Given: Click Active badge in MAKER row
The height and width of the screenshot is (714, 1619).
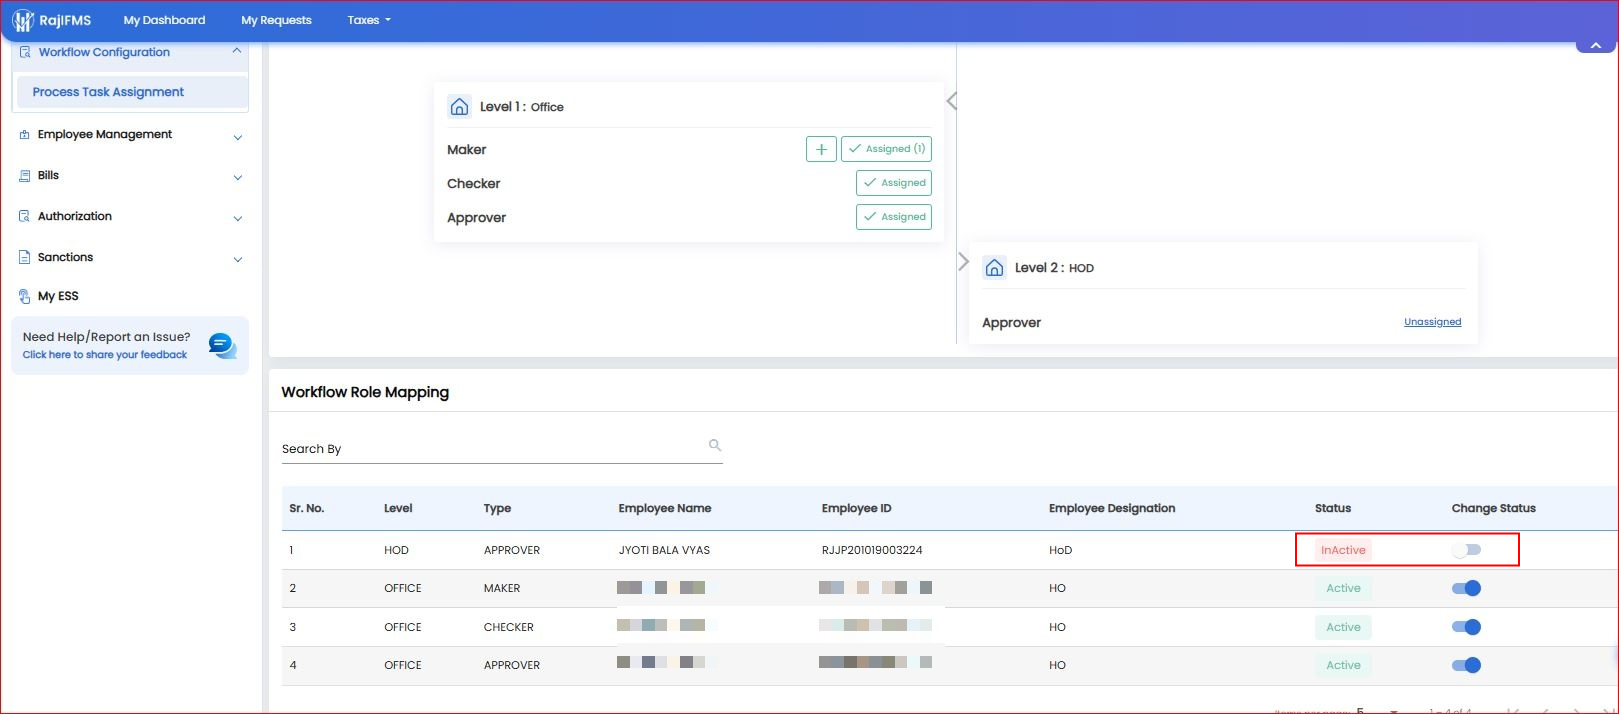Looking at the screenshot, I should tap(1343, 588).
